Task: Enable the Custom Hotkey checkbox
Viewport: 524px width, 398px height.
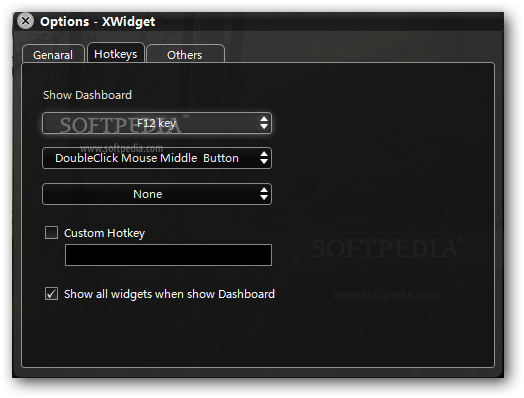Action: point(51,233)
